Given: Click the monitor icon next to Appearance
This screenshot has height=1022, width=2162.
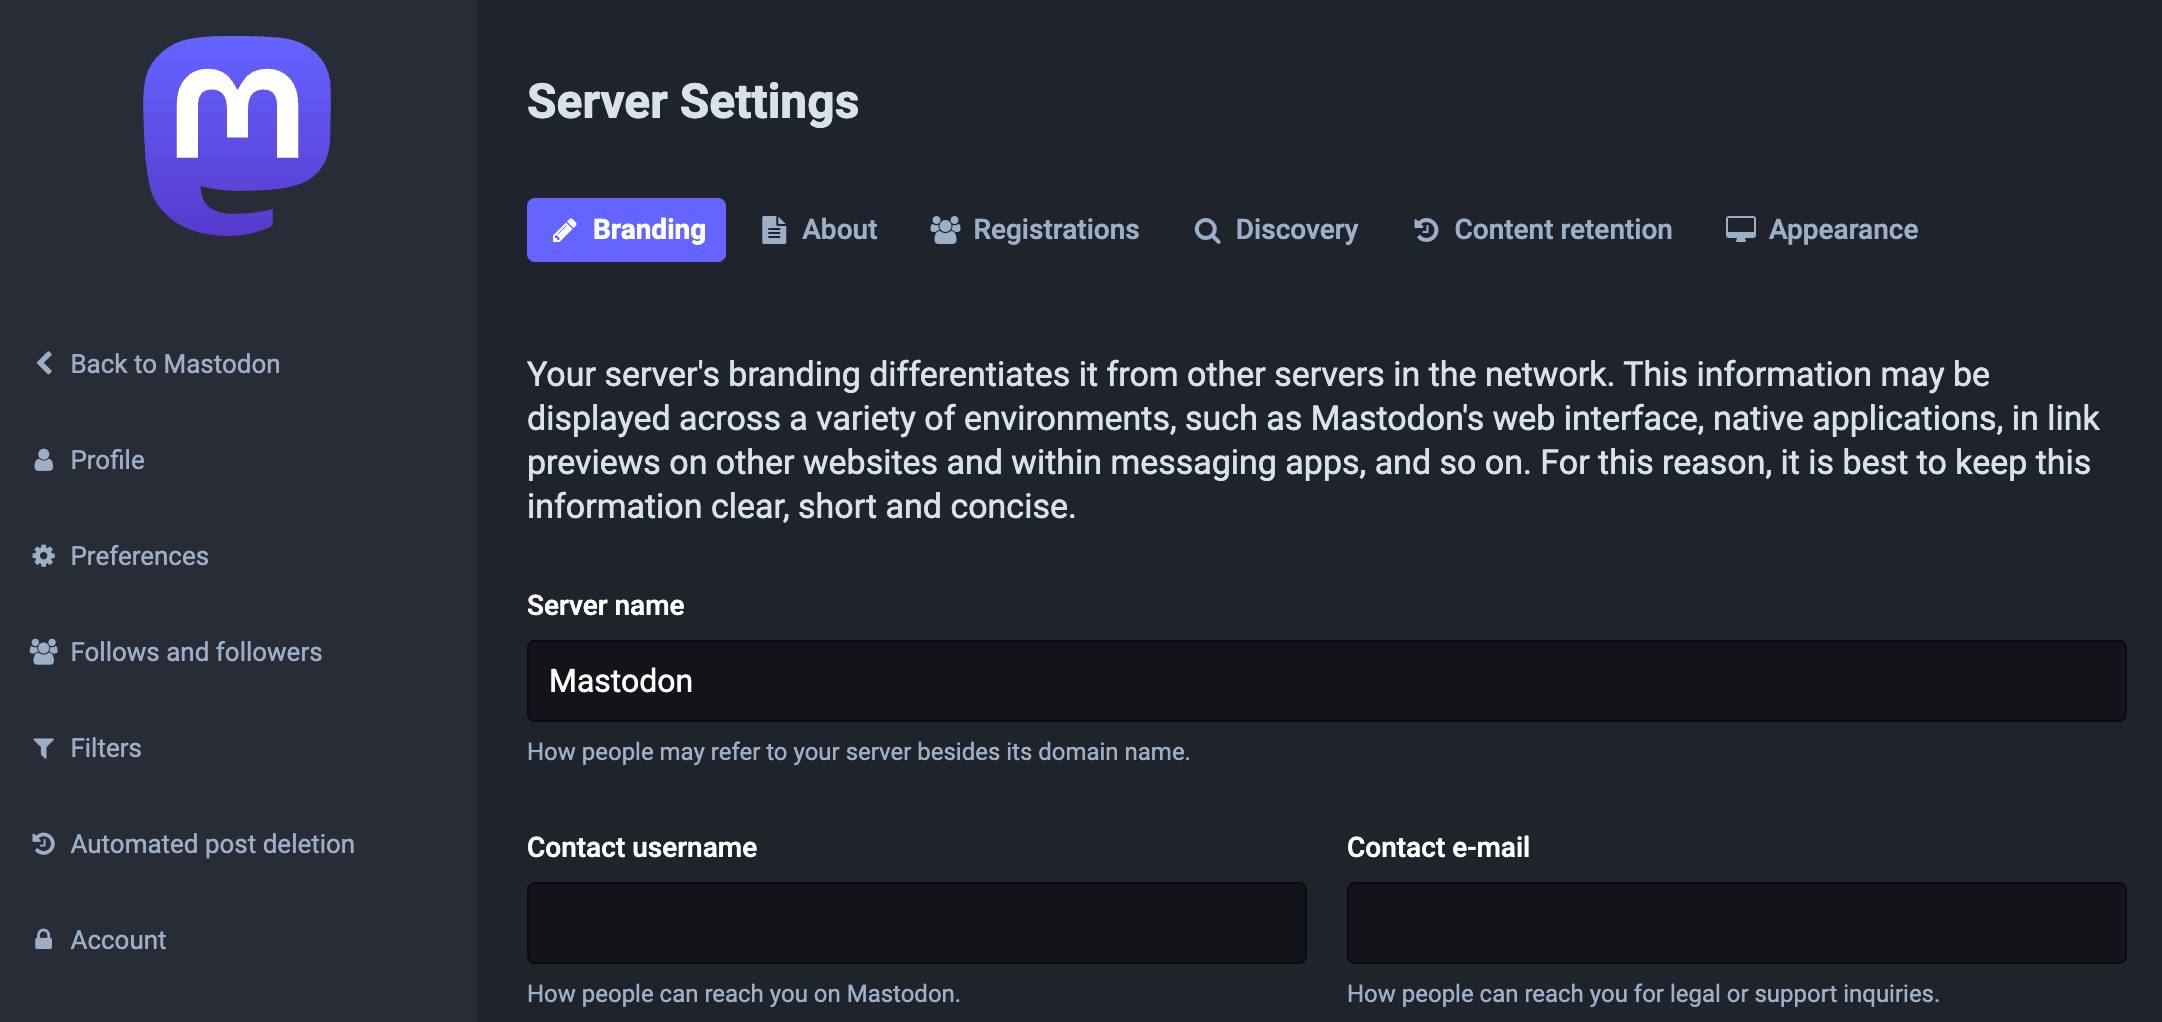Looking at the screenshot, I should coord(1740,229).
